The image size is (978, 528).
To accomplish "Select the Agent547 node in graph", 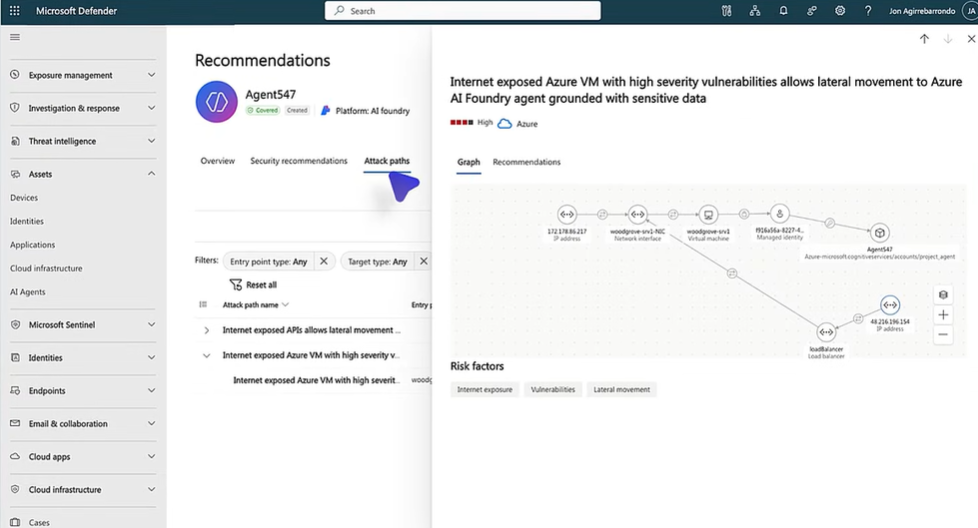I will [x=879, y=233].
